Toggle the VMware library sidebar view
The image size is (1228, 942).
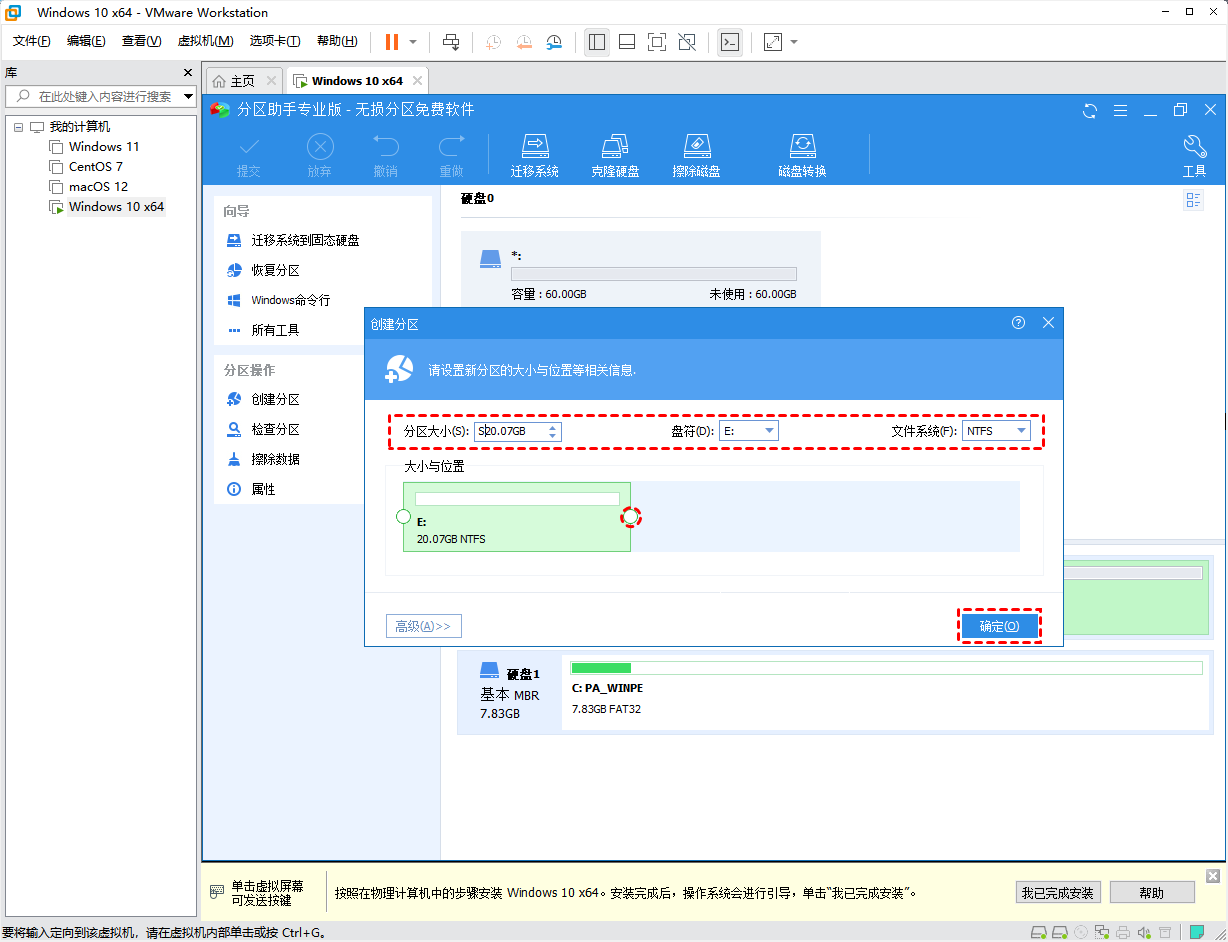(x=597, y=42)
